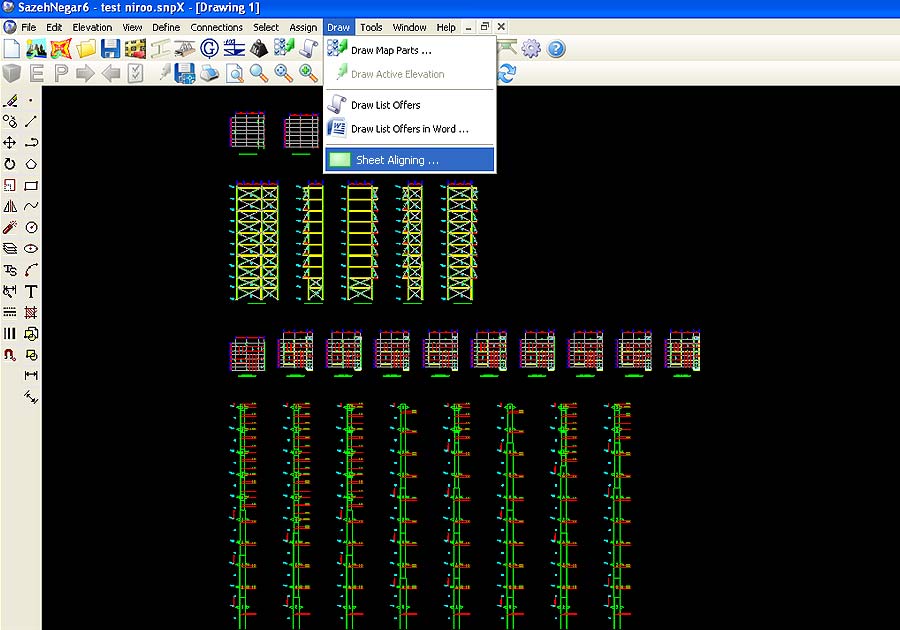This screenshot has height=630, width=900.
Task: Open the Tools menu
Action: point(371,27)
